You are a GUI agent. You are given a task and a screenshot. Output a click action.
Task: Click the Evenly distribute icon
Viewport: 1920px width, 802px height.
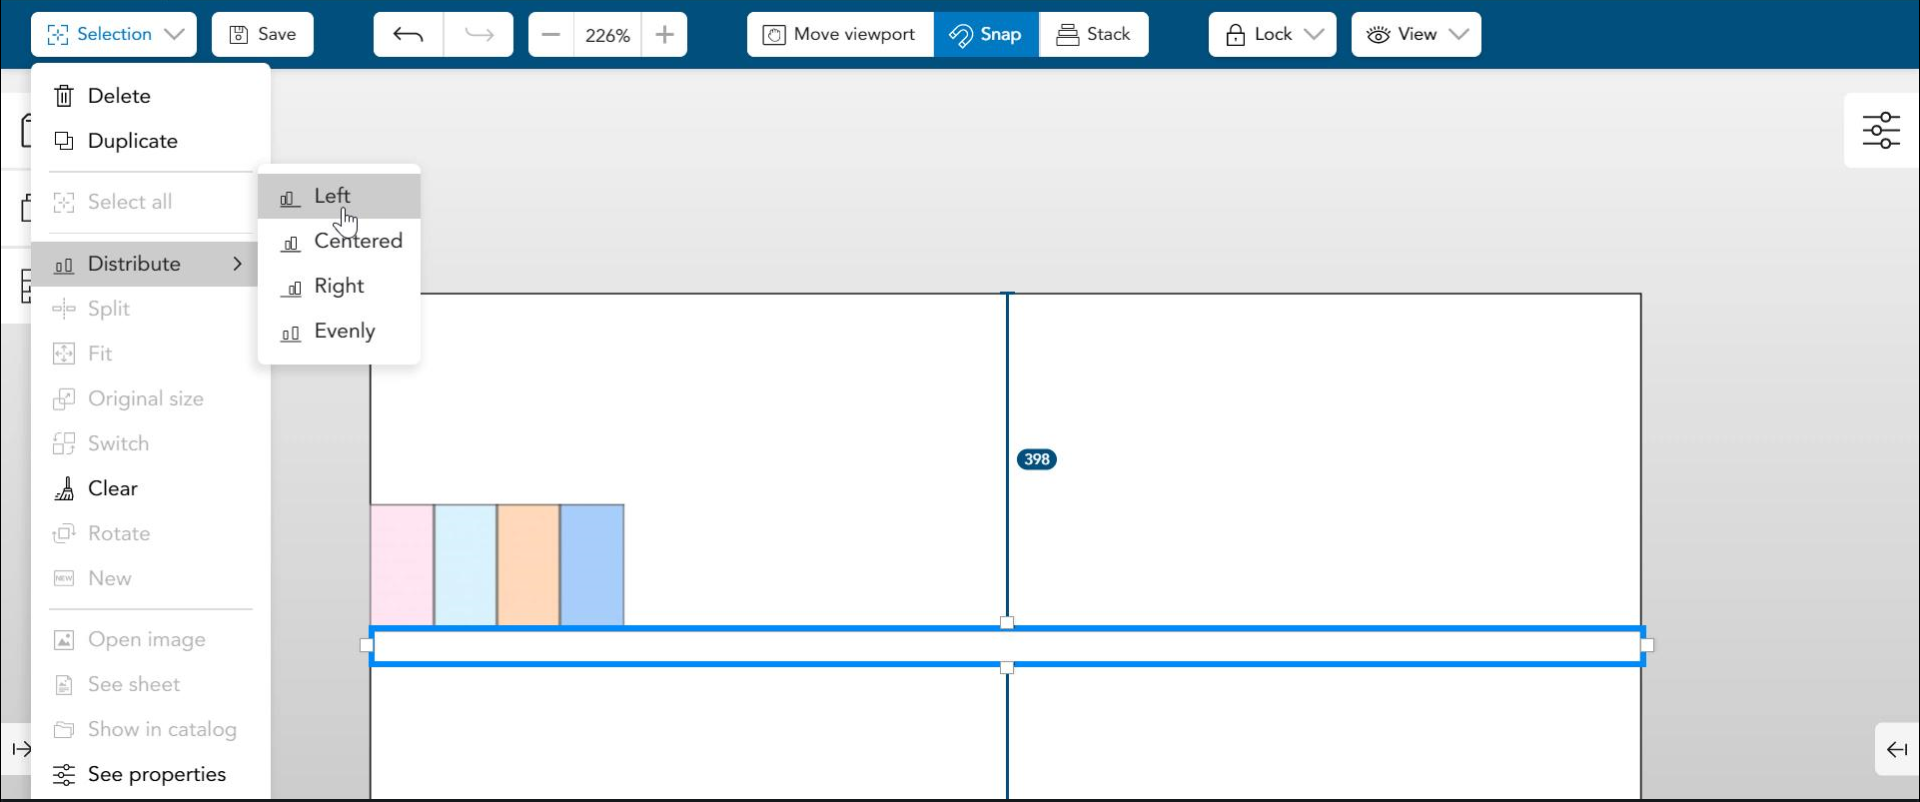point(290,333)
